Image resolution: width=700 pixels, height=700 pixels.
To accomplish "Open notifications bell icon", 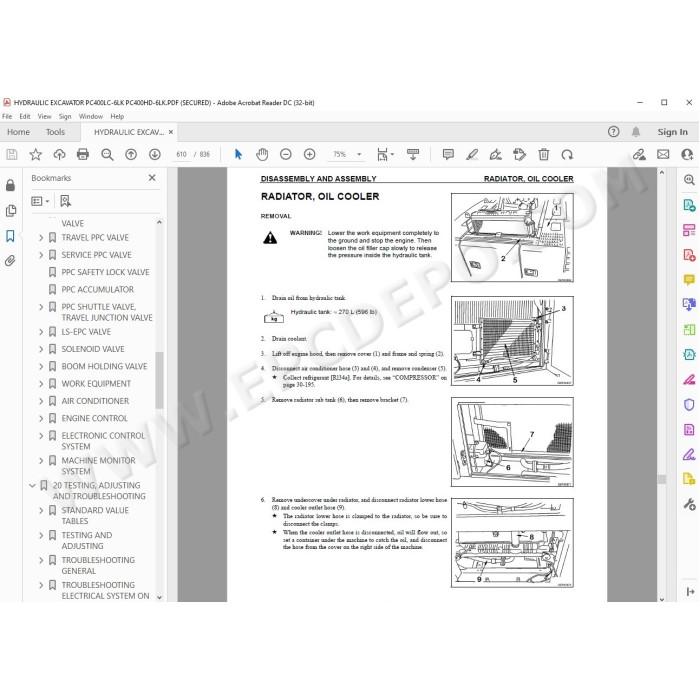I will point(636,132).
